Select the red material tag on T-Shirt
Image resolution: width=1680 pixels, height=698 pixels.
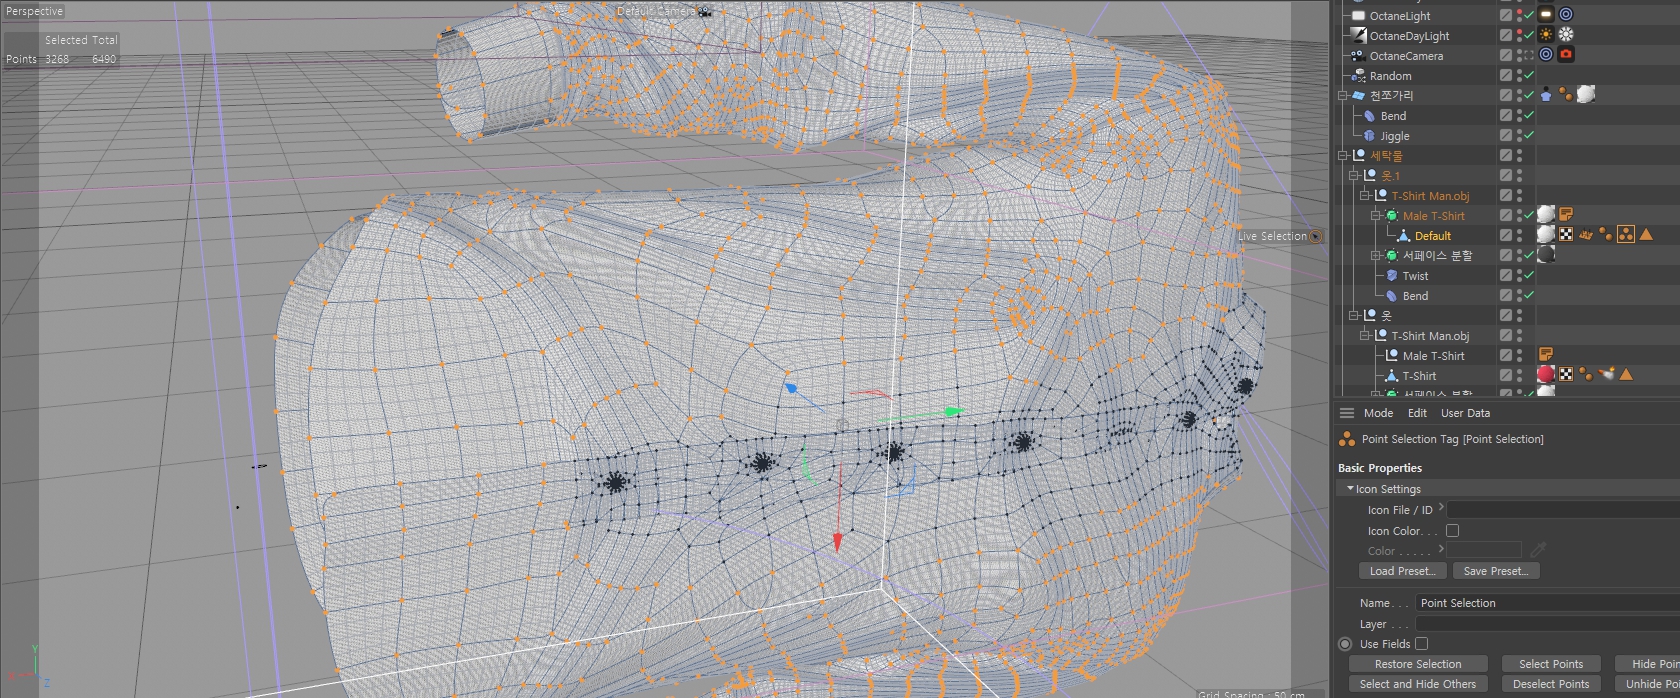click(x=1546, y=375)
